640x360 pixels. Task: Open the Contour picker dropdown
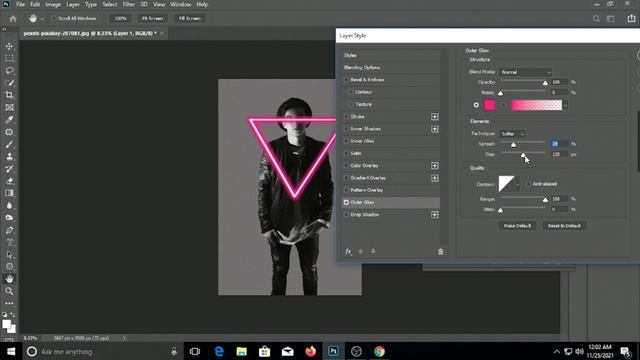[x=517, y=184]
